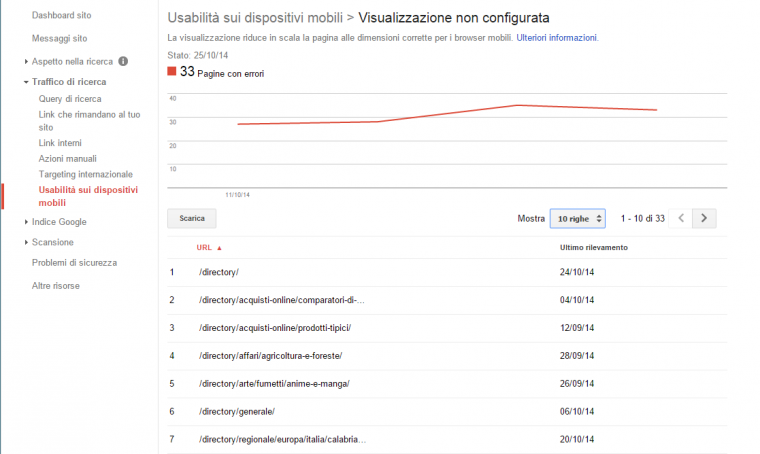760x454 pixels.
Task: Click the red Pagine con errori legend square
Action: point(172,71)
